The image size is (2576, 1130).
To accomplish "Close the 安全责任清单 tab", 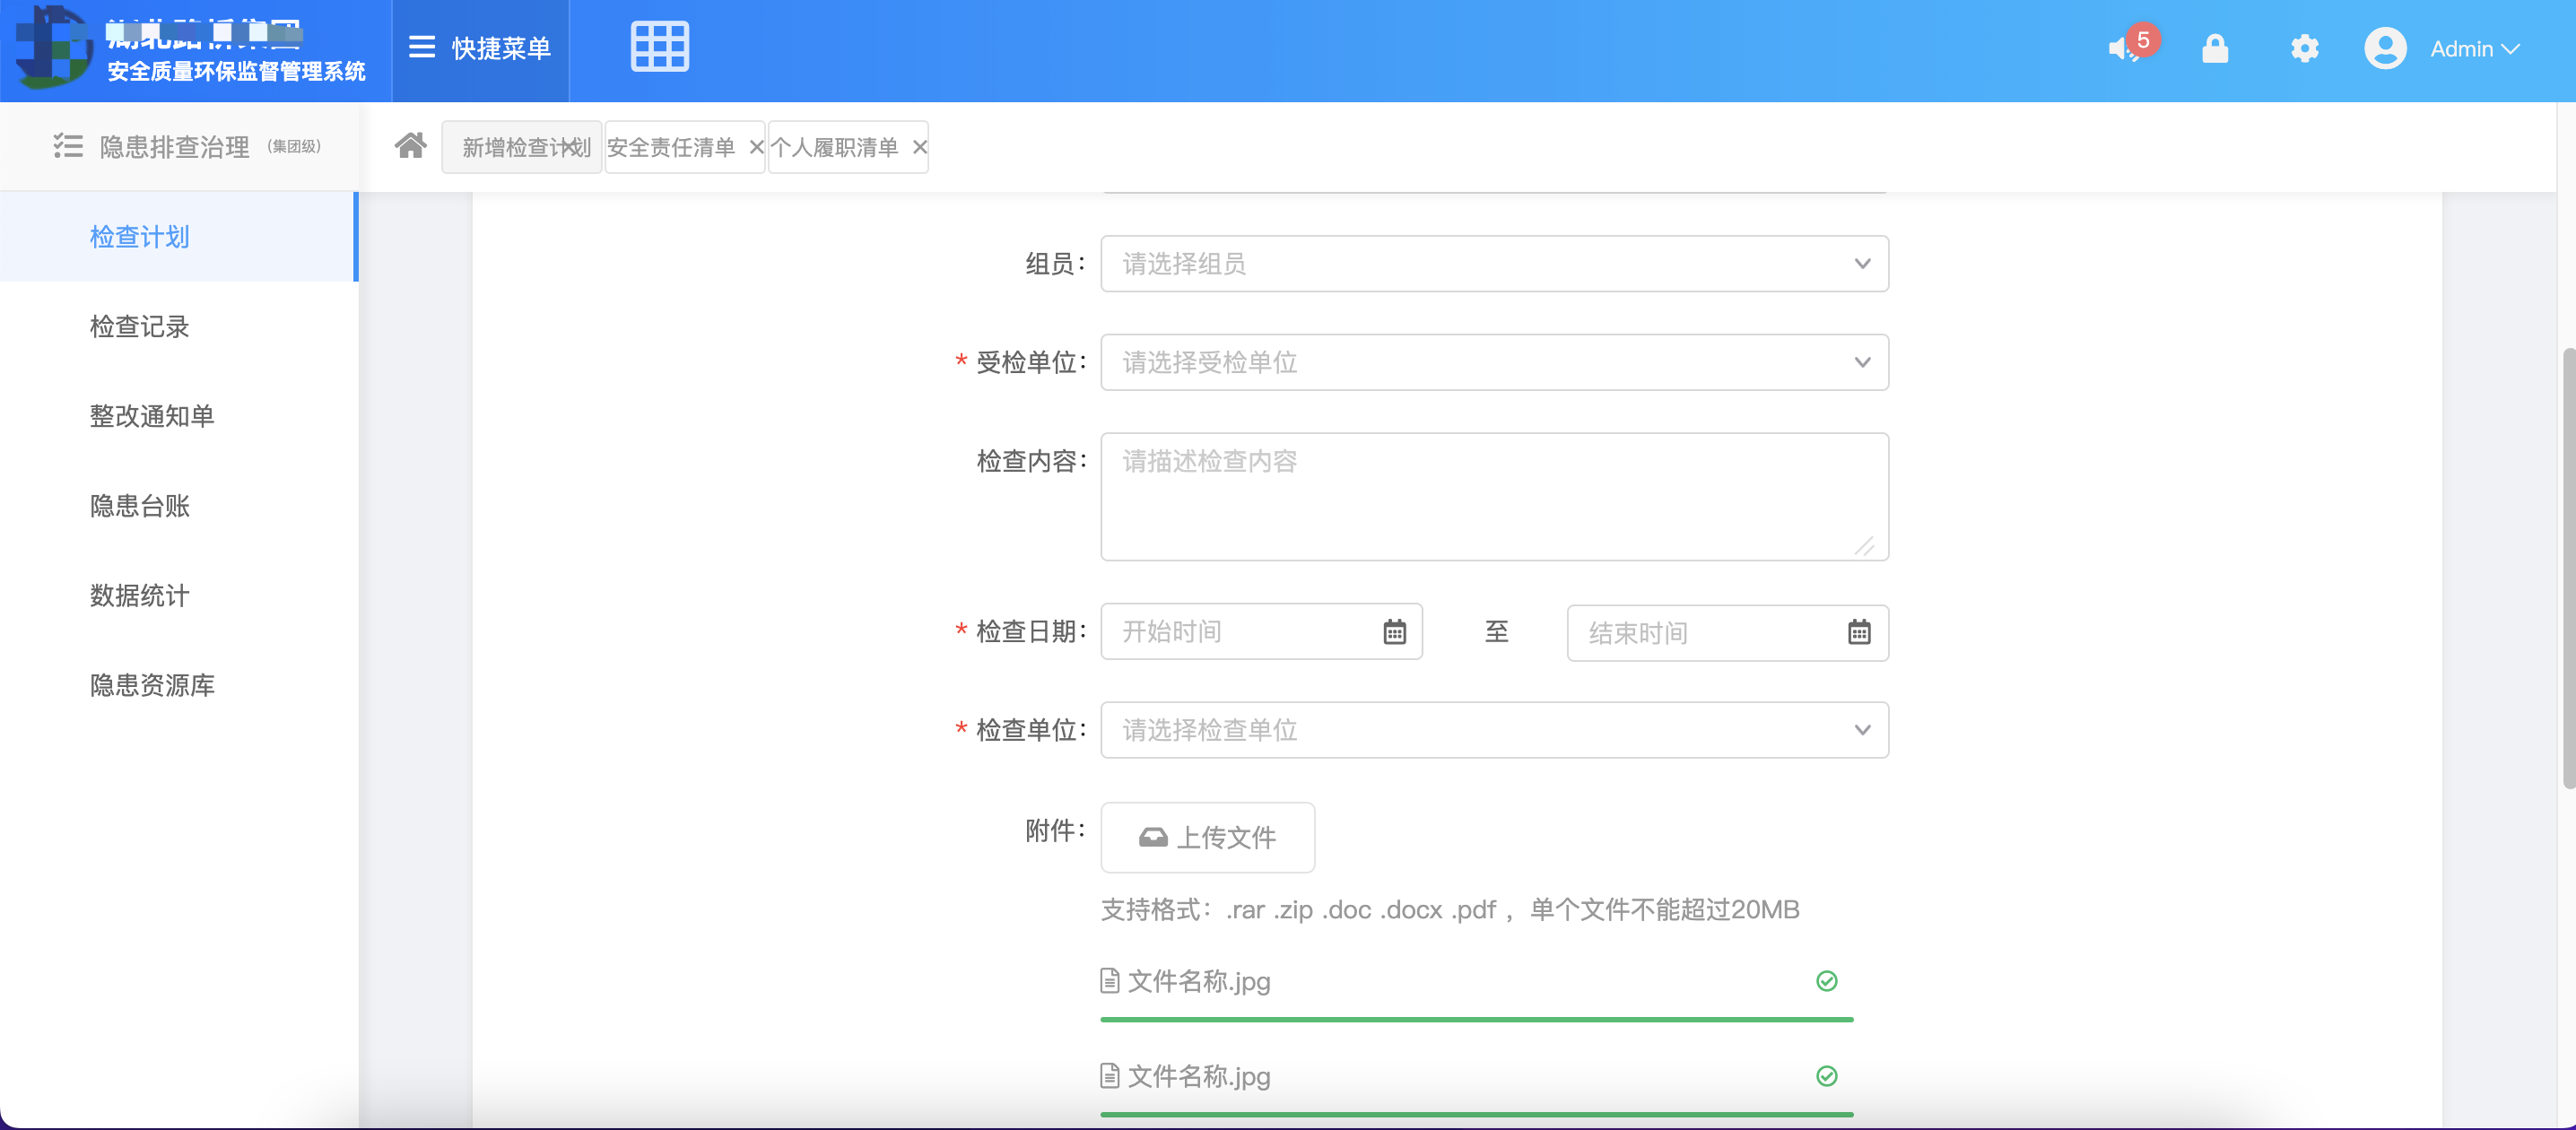I will [756, 147].
